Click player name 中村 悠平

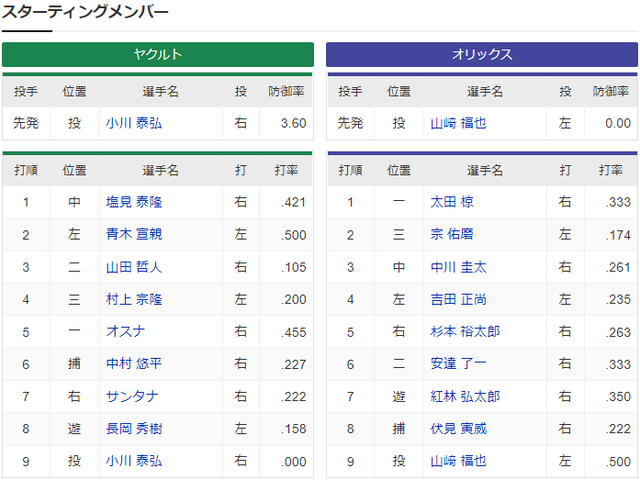coord(134,363)
